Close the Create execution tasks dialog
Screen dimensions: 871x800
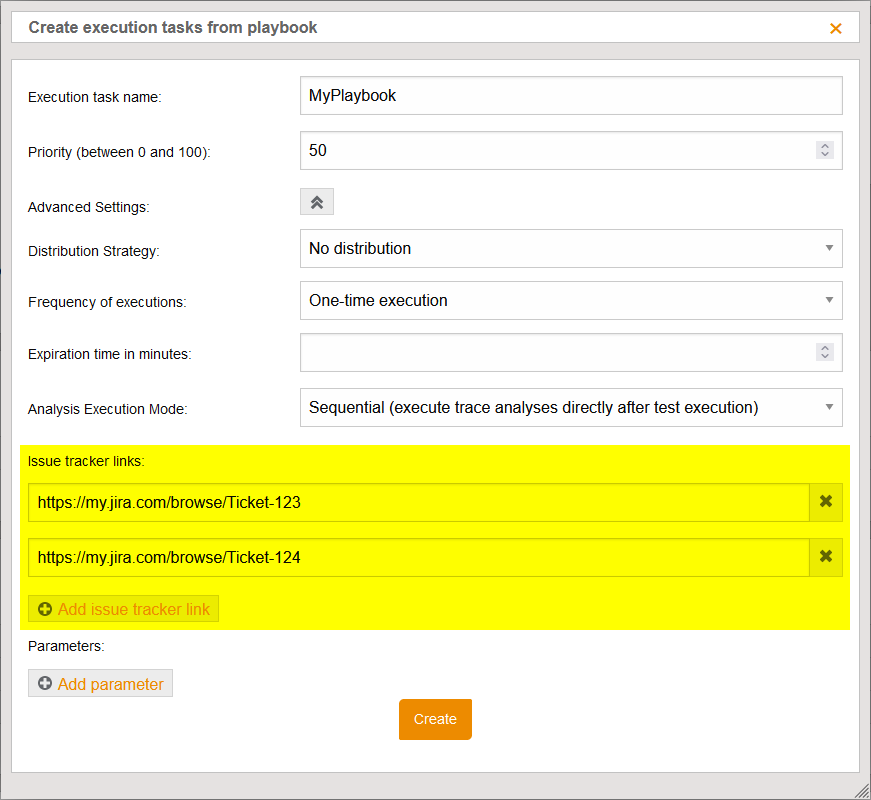tap(836, 28)
